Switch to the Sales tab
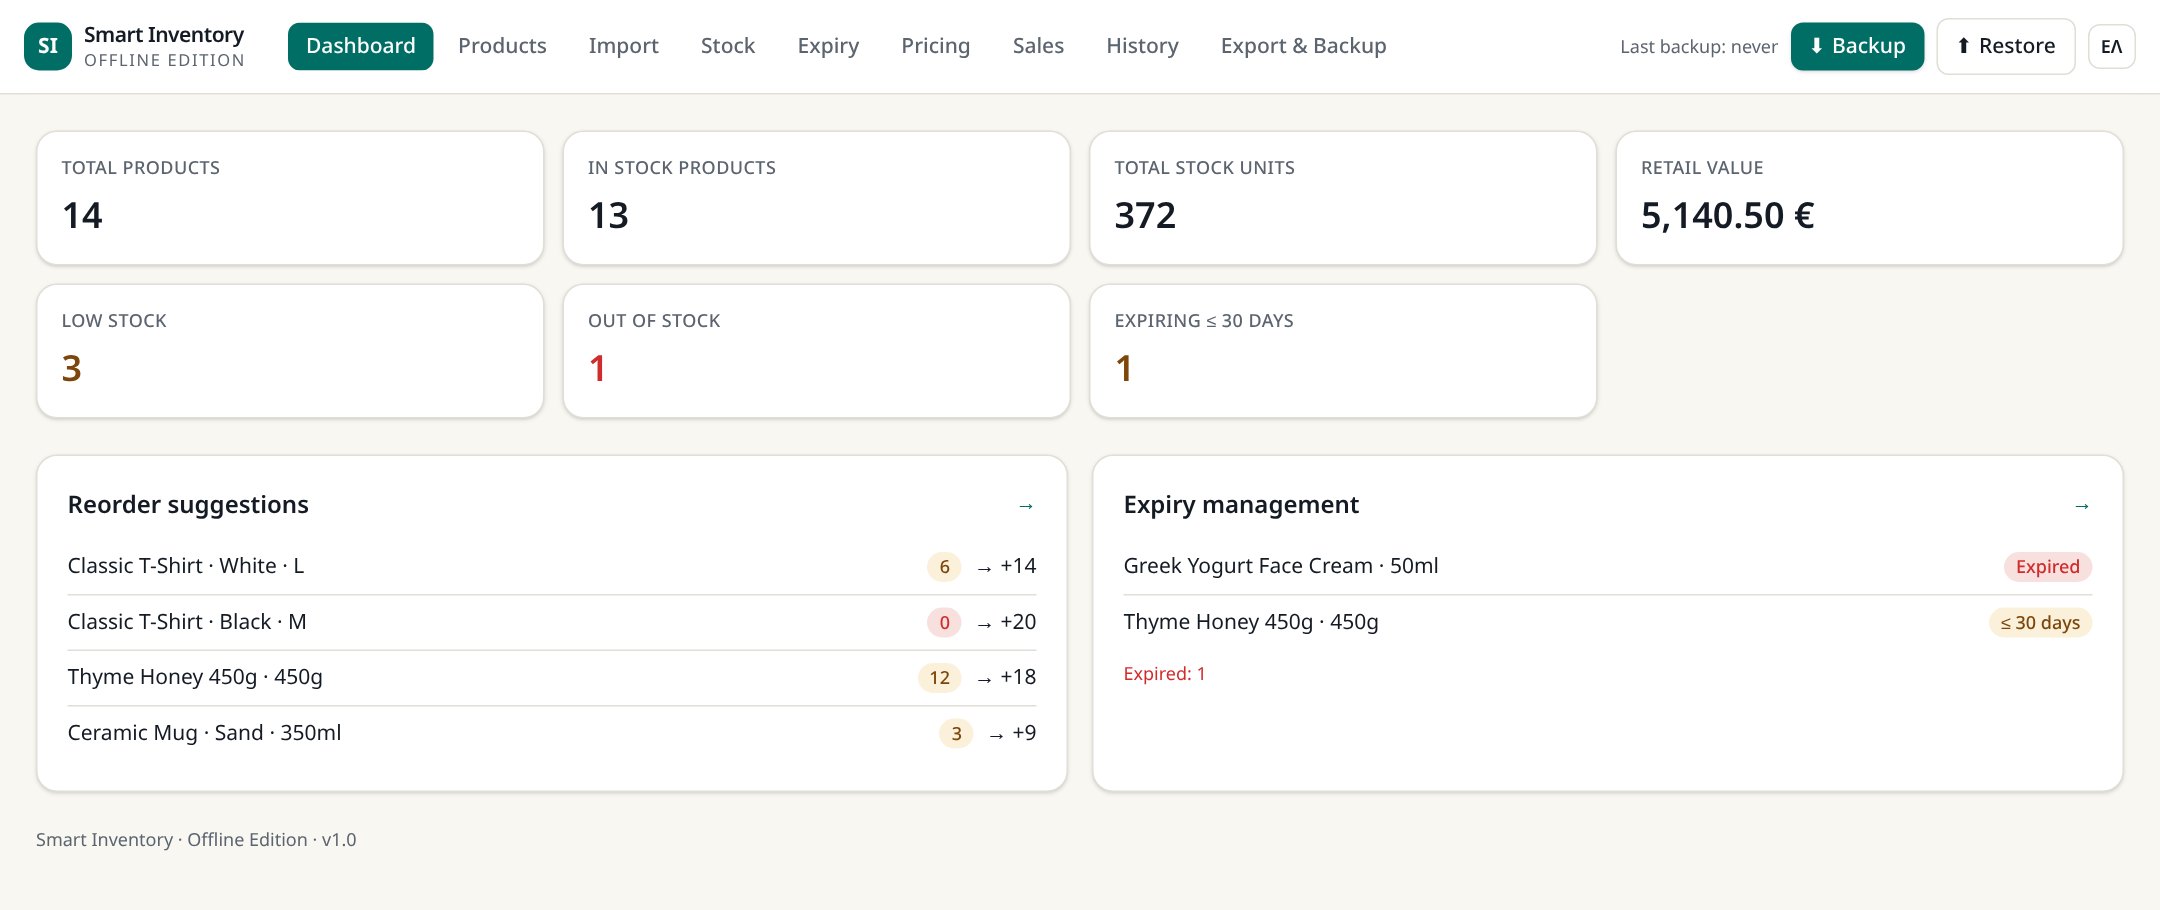 pyautogui.click(x=1038, y=46)
